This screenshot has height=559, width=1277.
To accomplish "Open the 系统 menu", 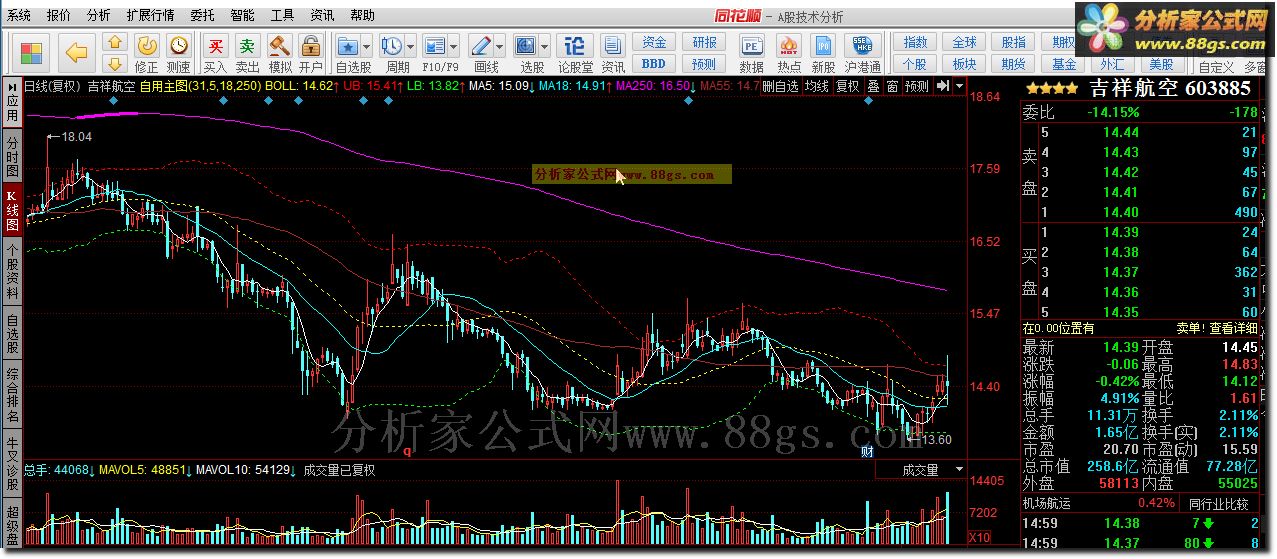I will click(x=19, y=15).
